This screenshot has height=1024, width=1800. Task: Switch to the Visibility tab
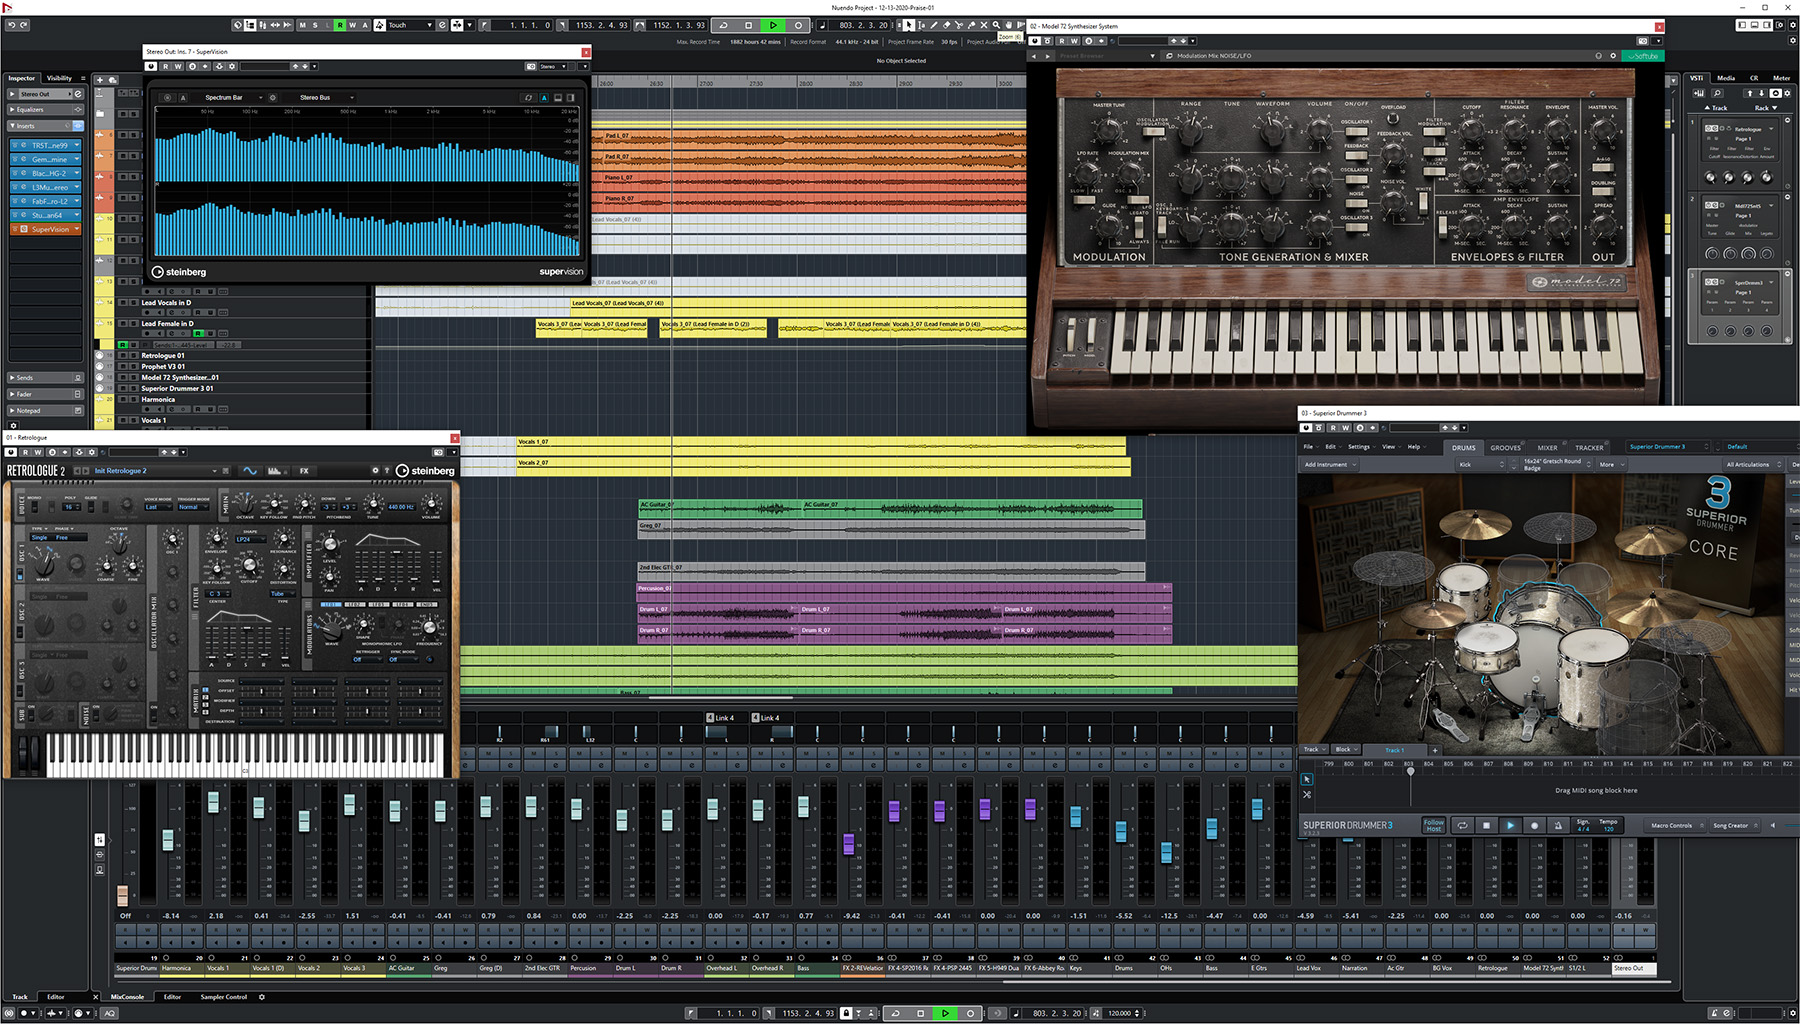pos(59,78)
